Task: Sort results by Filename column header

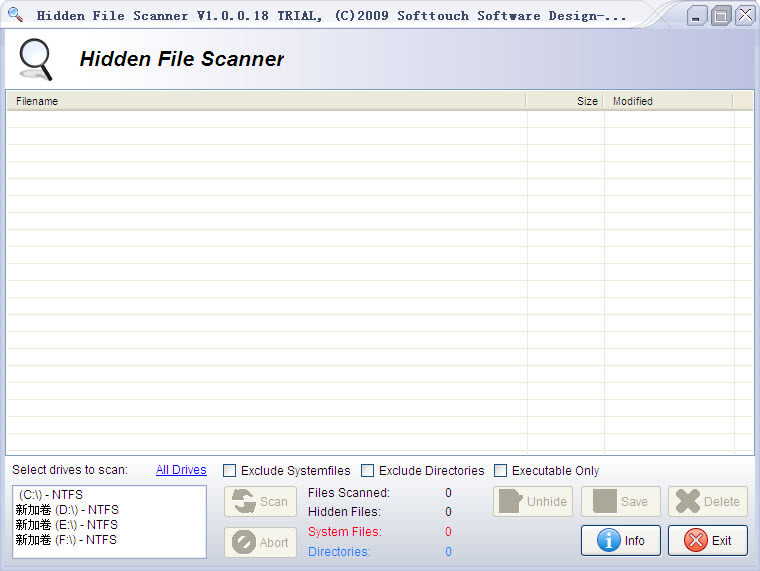Action: point(265,101)
